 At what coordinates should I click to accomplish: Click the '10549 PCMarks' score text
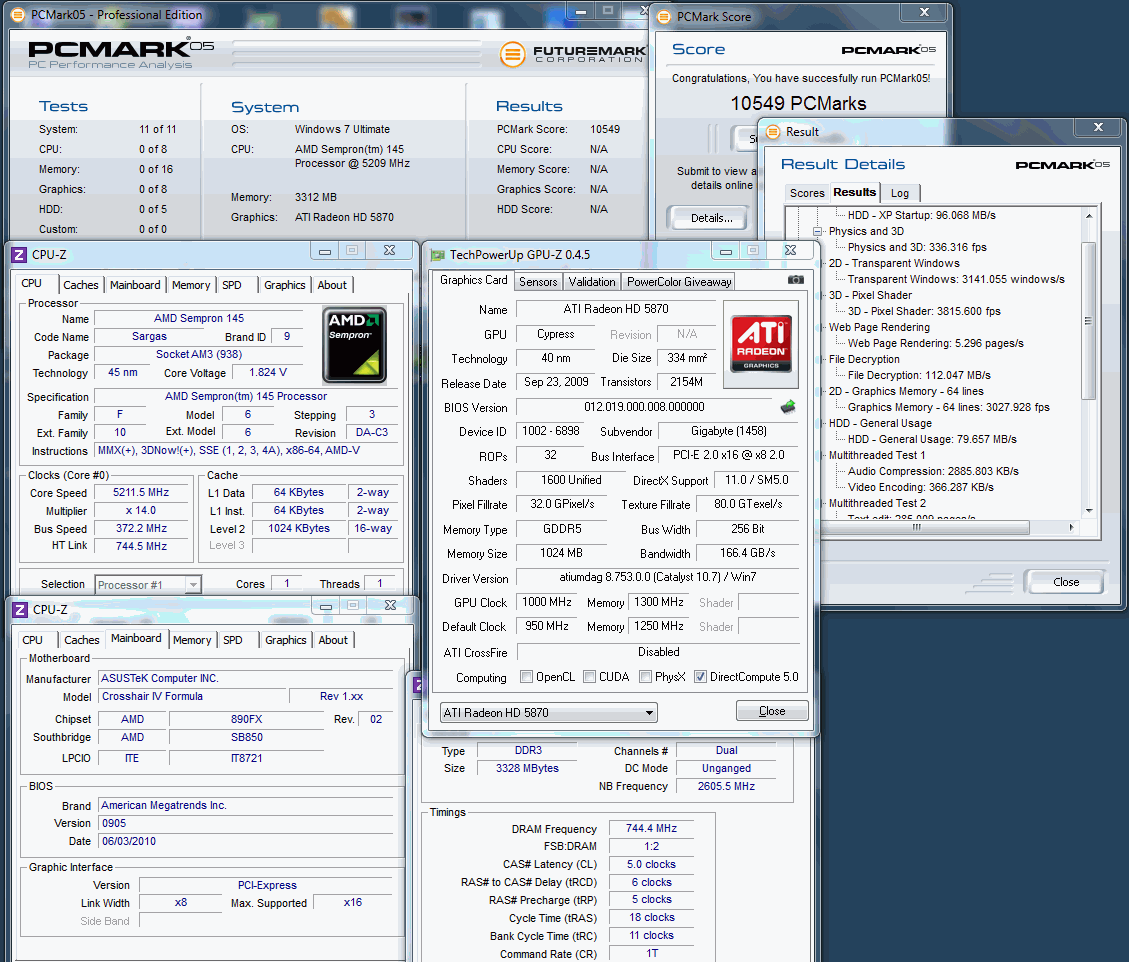(x=799, y=104)
